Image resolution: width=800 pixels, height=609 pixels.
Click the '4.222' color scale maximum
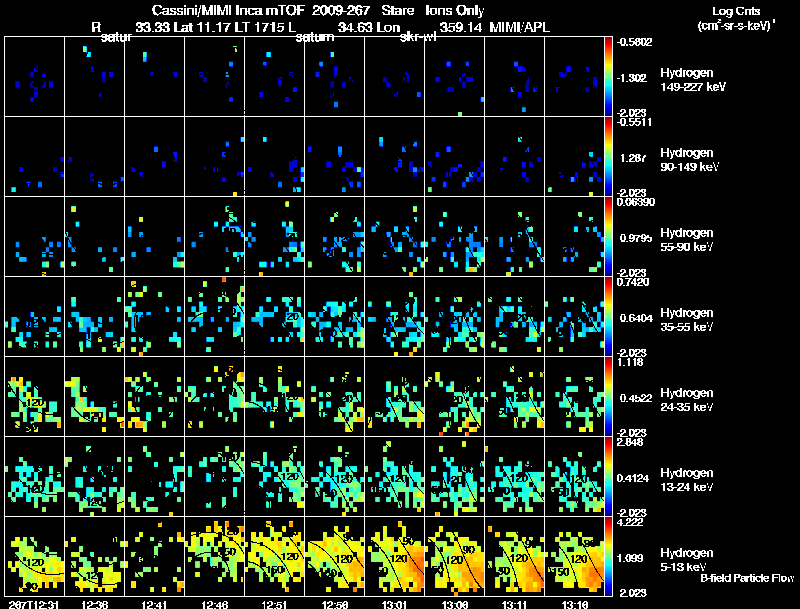[630, 522]
